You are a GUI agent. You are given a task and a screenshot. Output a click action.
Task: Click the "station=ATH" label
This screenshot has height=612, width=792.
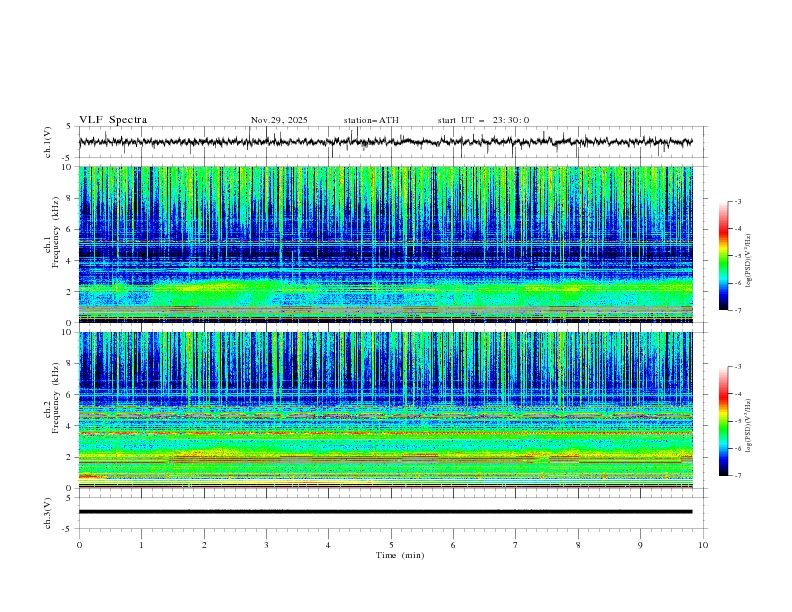[x=371, y=120]
